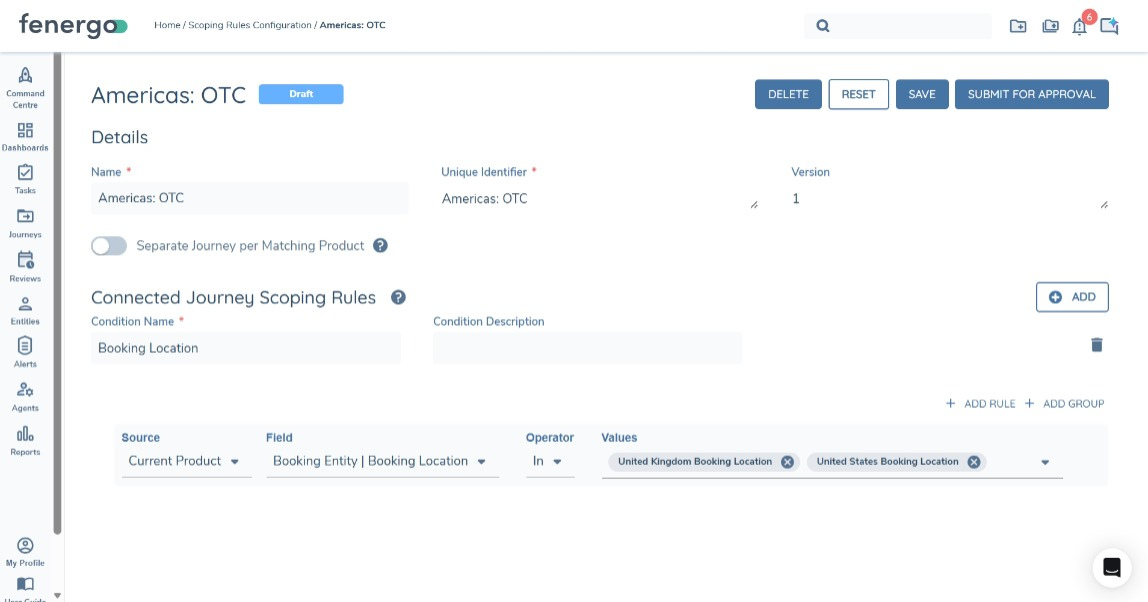
Task: Delete the Booking Location condition trash icon
Action: (1096, 345)
